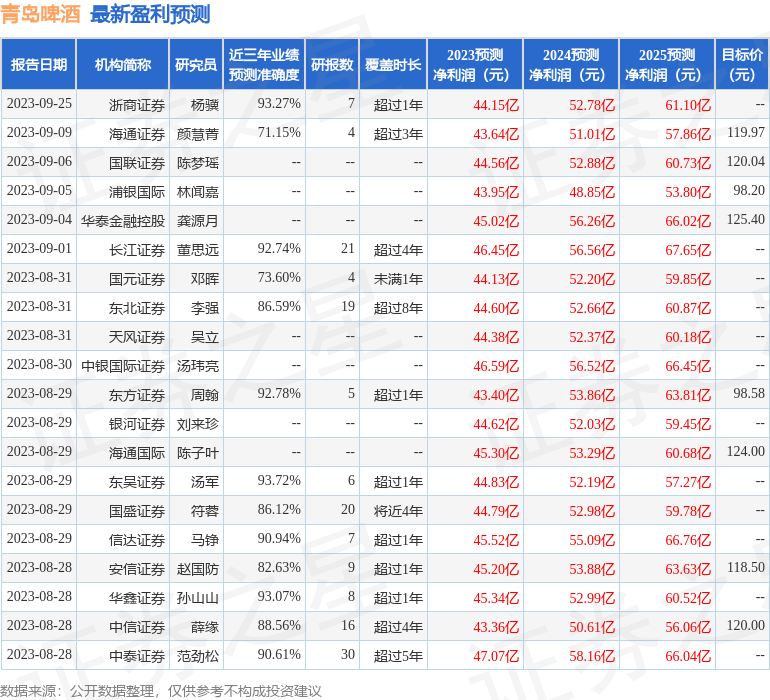Click accuracy value 93.27%
The image size is (770, 700).
tap(279, 104)
